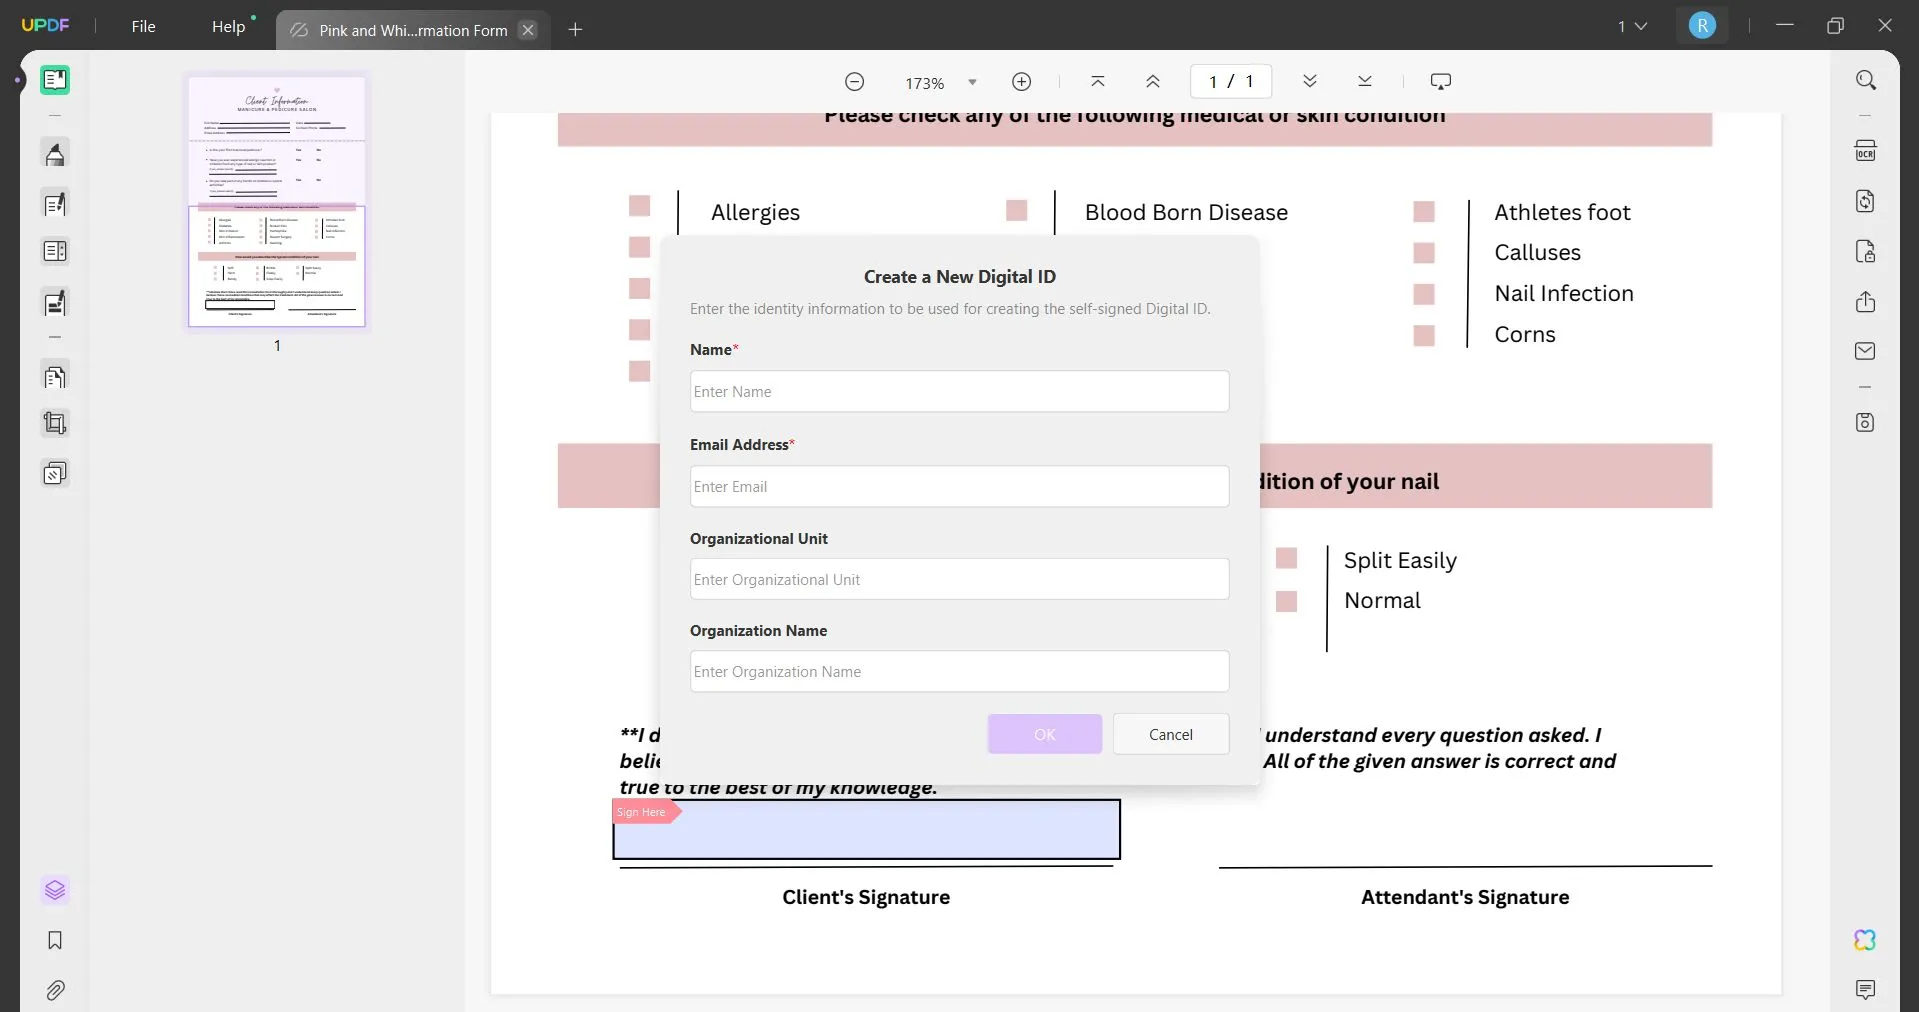The height and width of the screenshot is (1012, 1919).
Task: Click the user account avatar R
Action: 1702,26
